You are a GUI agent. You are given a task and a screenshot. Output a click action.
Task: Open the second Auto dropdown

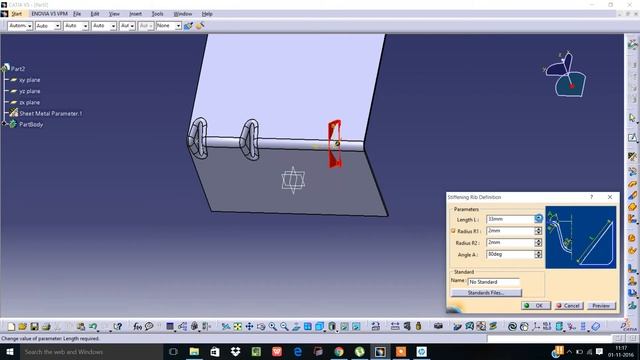[x=48, y=26]
